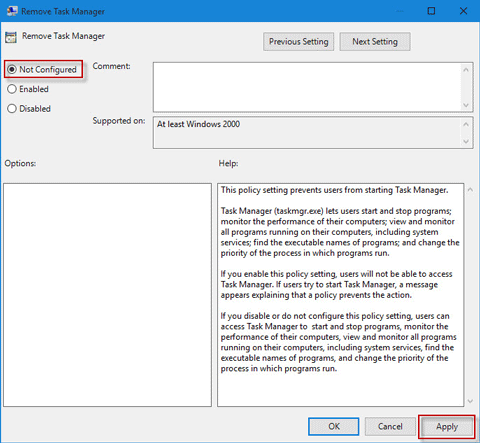Maximize the Remove Task Manager window
Screen dimensions: 480x443
[x=431, y=11]
